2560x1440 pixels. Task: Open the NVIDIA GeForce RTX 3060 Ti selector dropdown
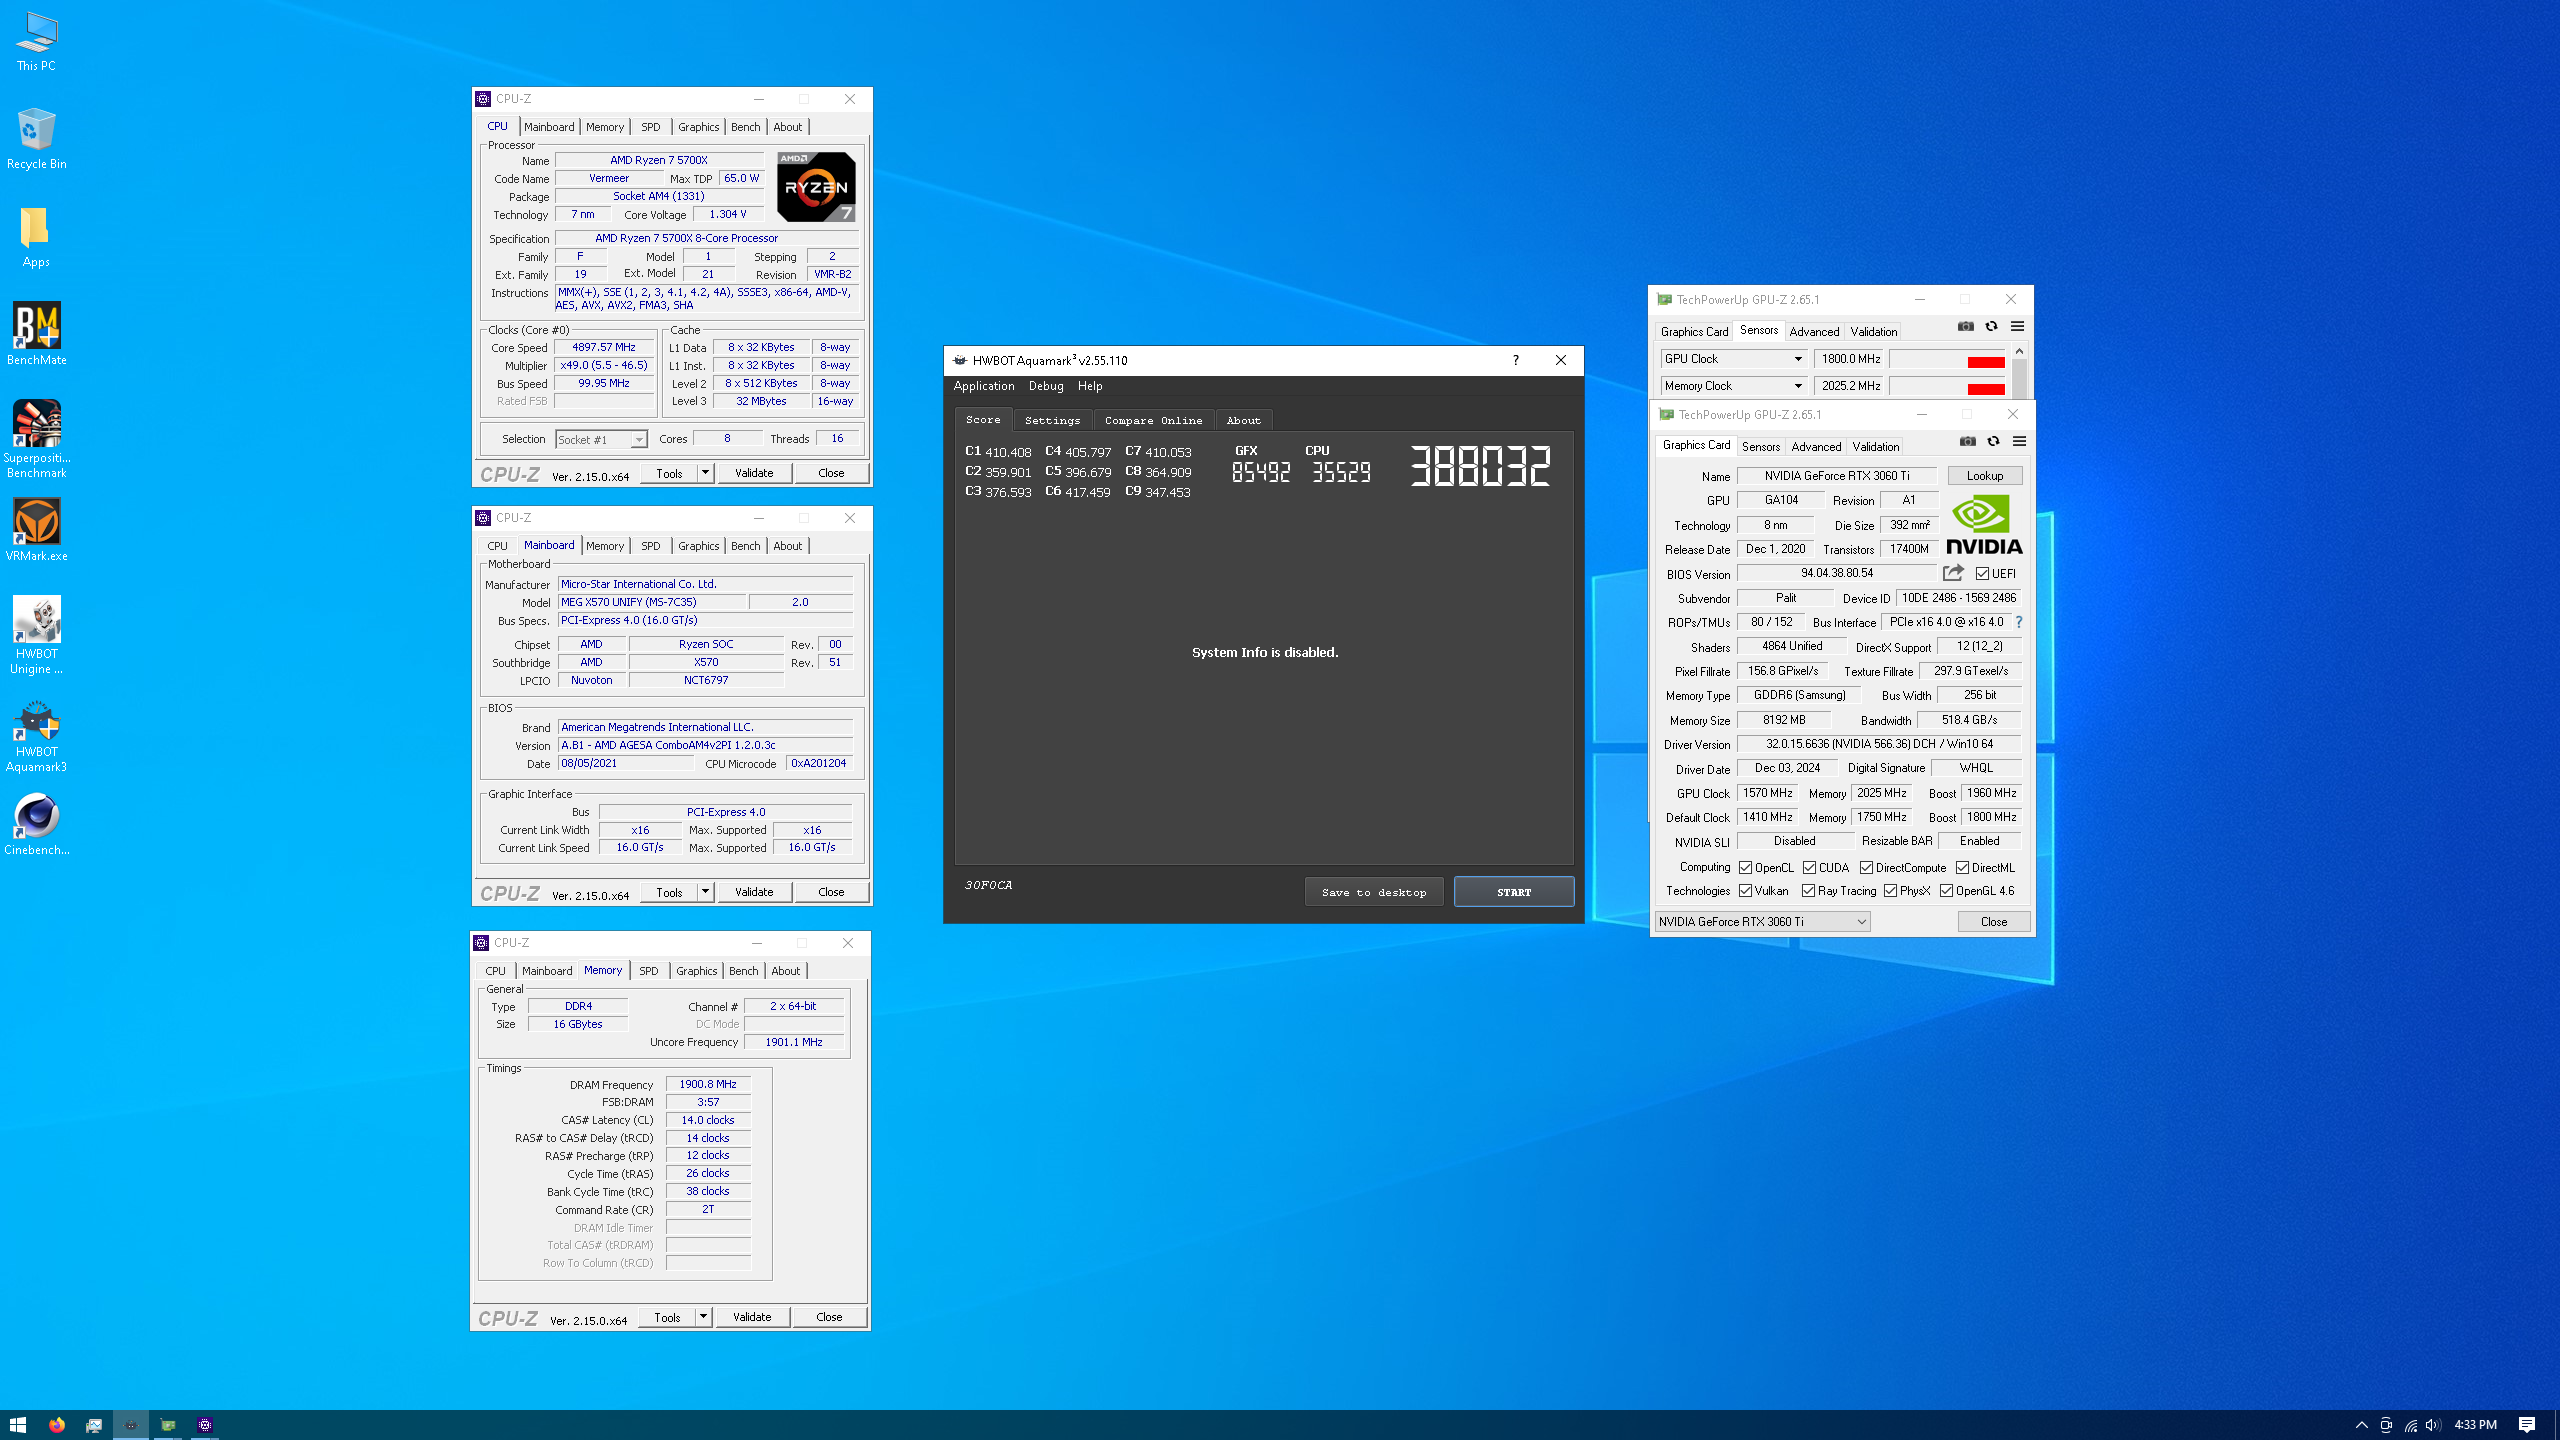[1762, 922]
